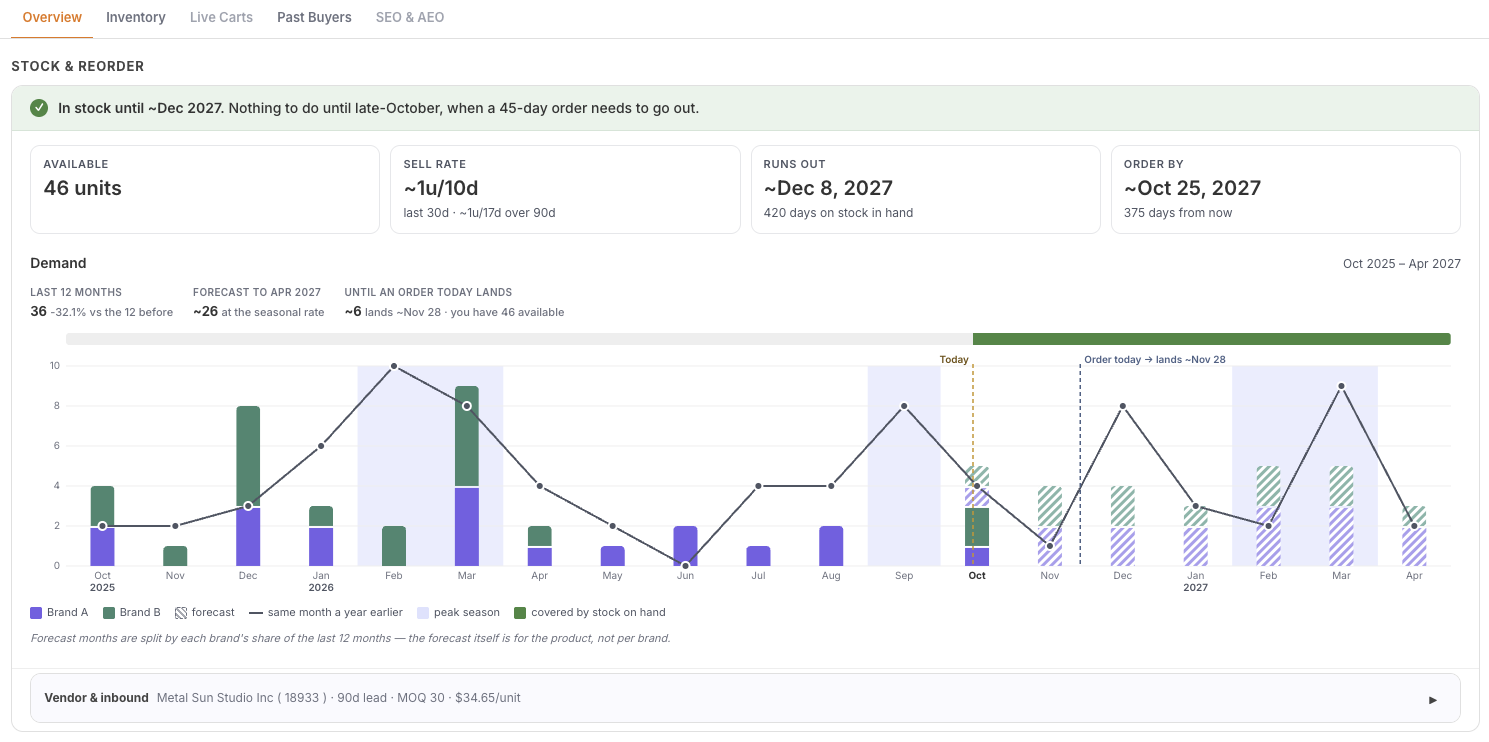Click the November 2026 forecast bar
The image size is (1489, 742).
pos(1050,526)
